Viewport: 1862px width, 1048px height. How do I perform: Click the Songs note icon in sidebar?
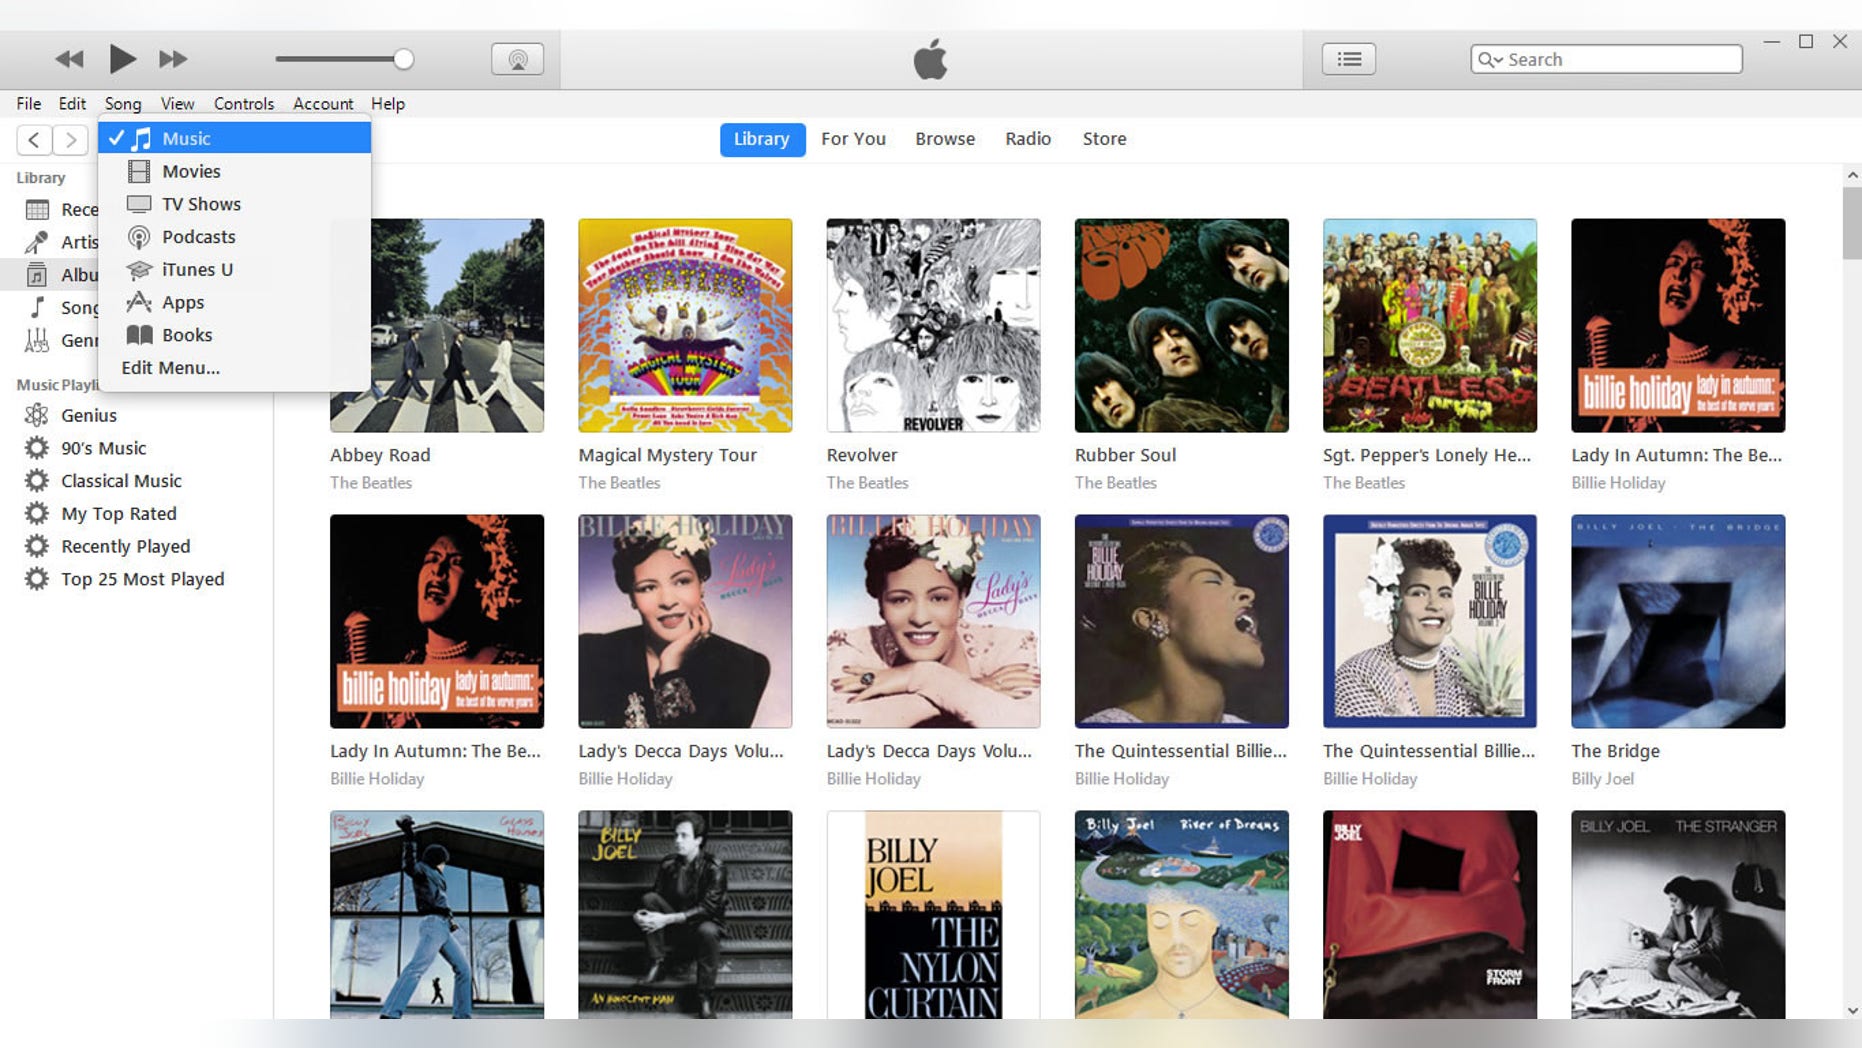(x=37, y=307)
